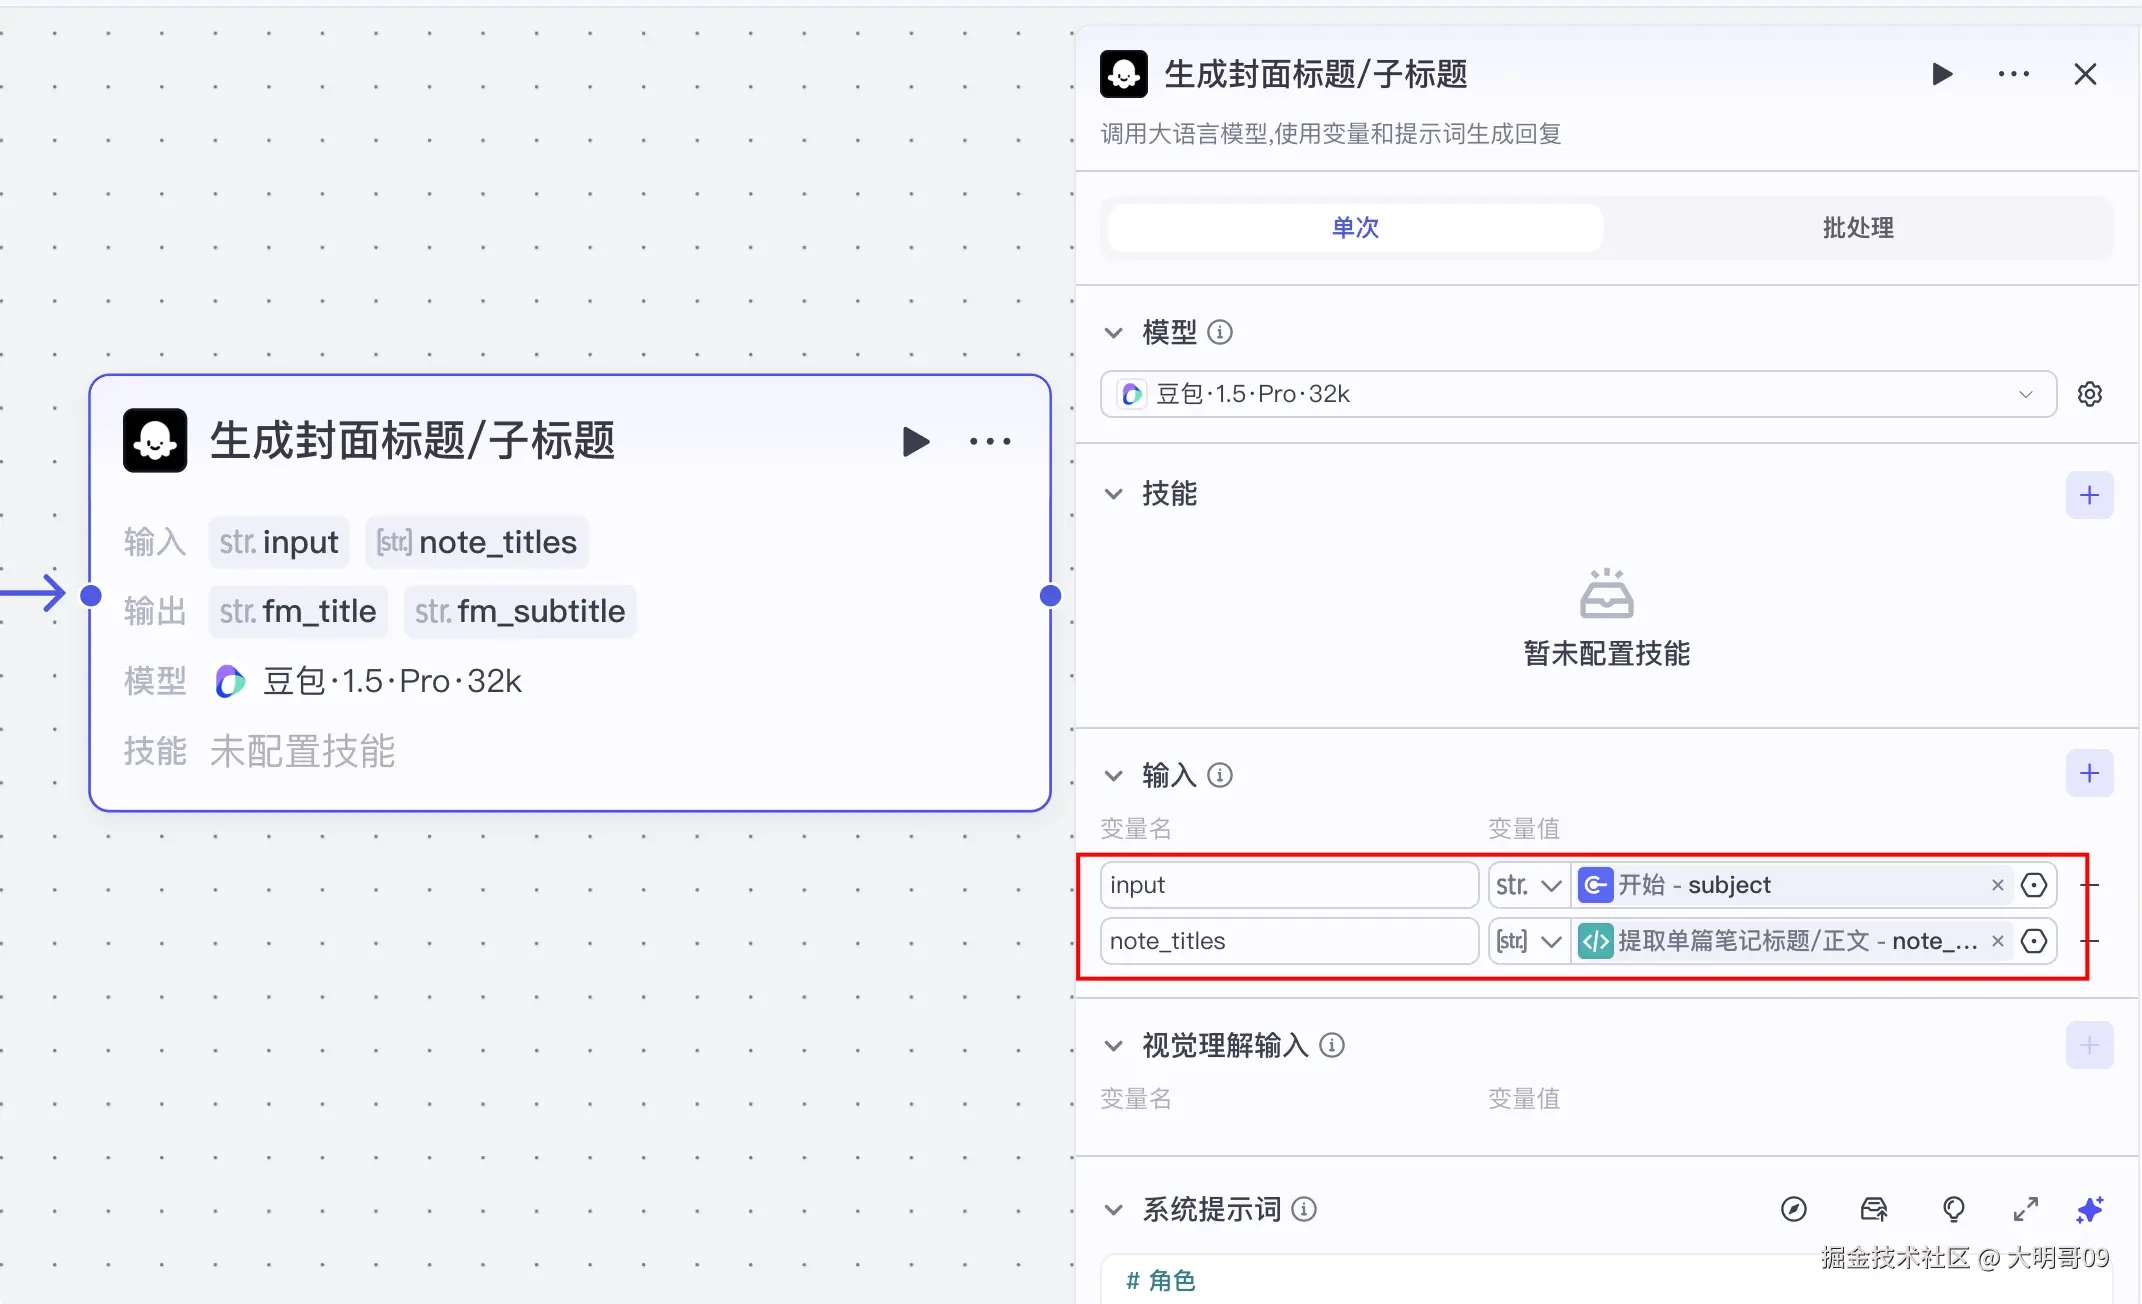Viewport: 2142px width, 1304px height.
Task: Add a new input variable row
Action: point(2089,773)
